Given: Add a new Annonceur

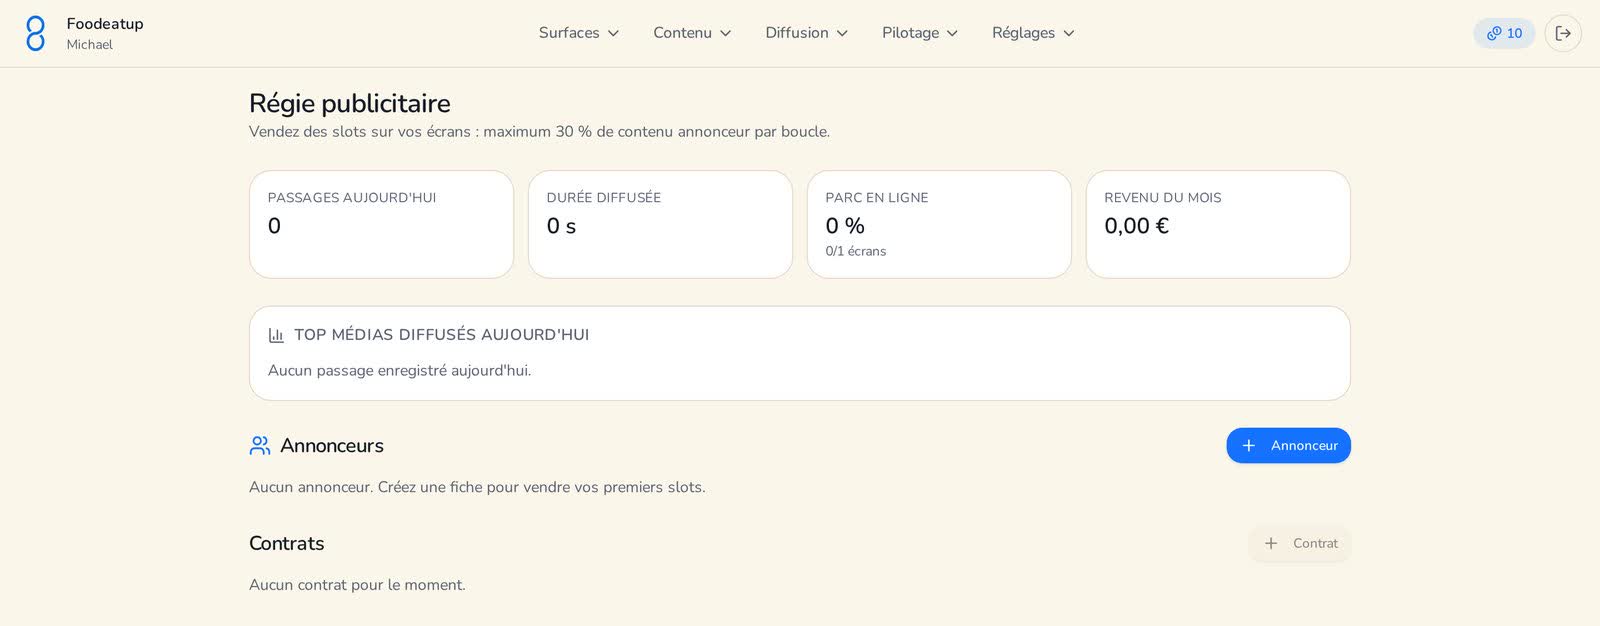Looking at the screenshot, I should (x=1288, y=445).
